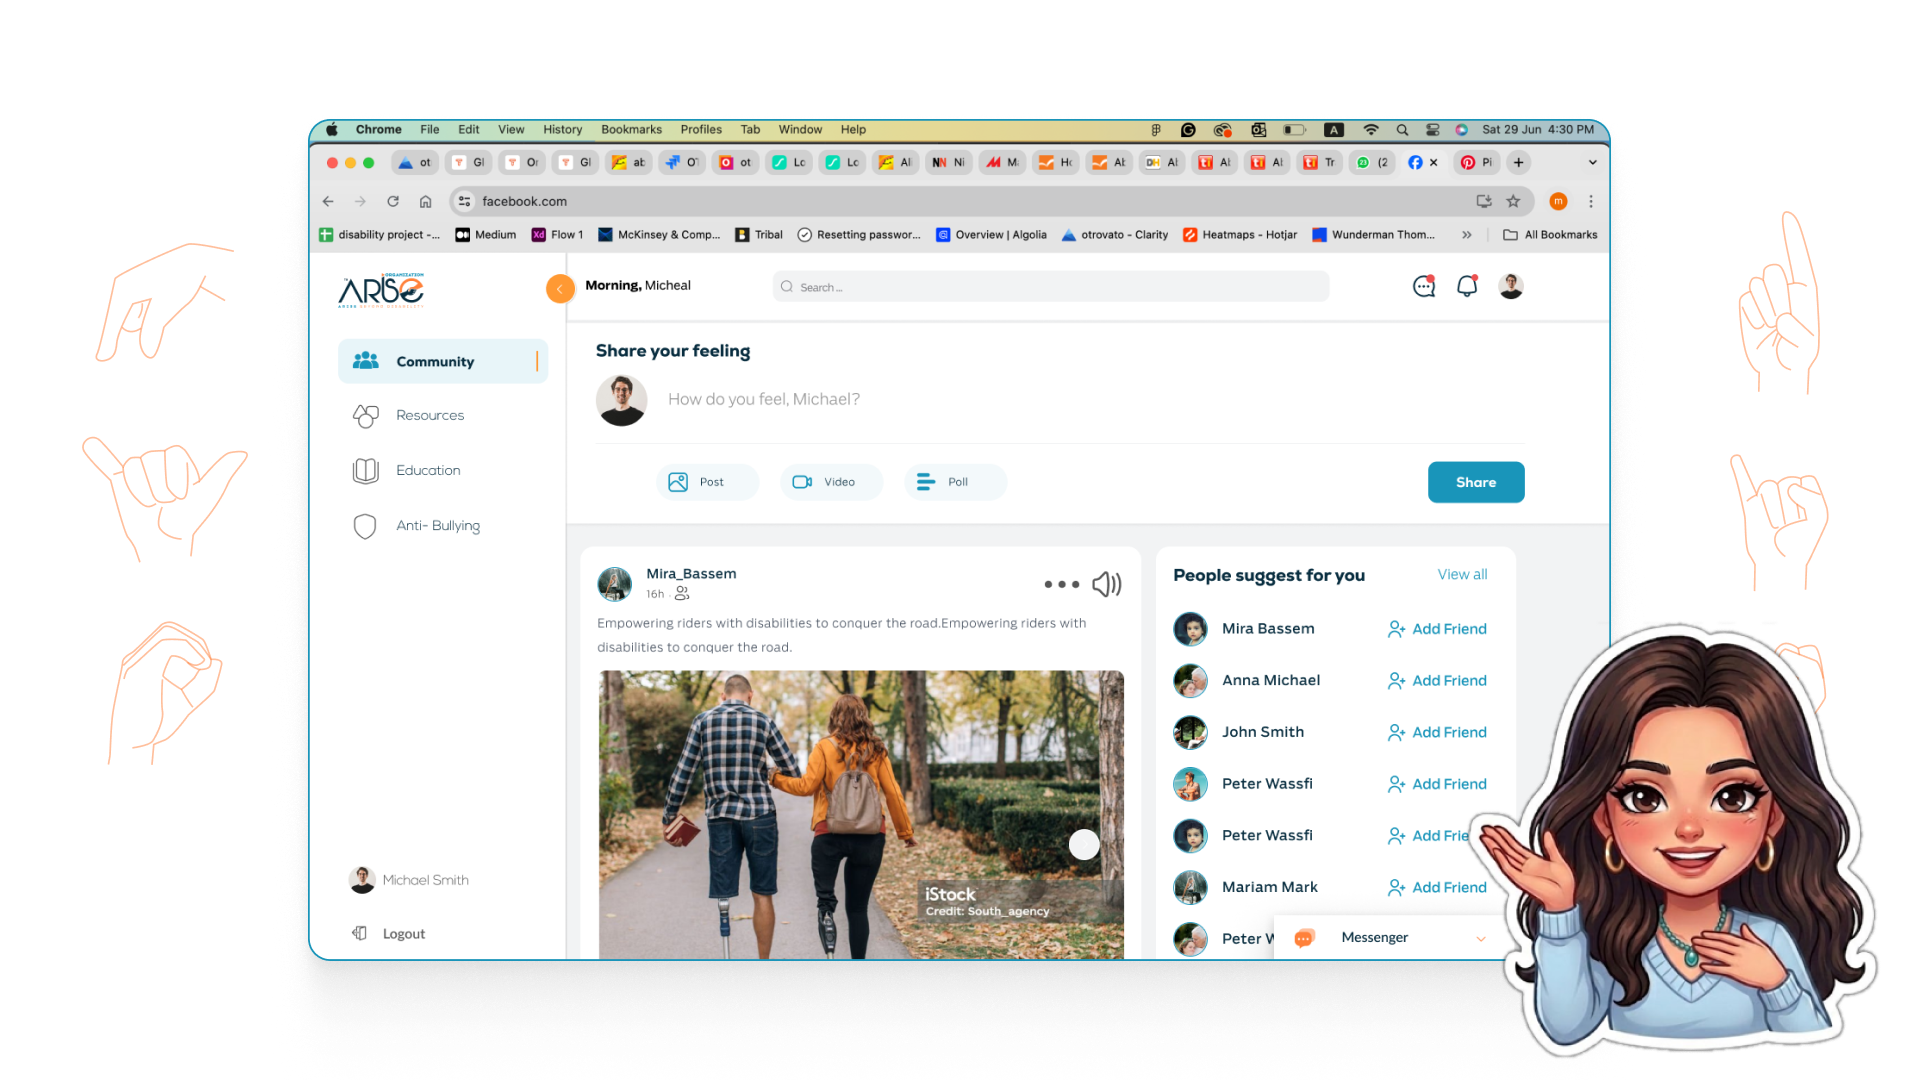
Task: Open Anna Michael's avatar in suggestions
Action: pyautogui.click(x=1190, y=681)
